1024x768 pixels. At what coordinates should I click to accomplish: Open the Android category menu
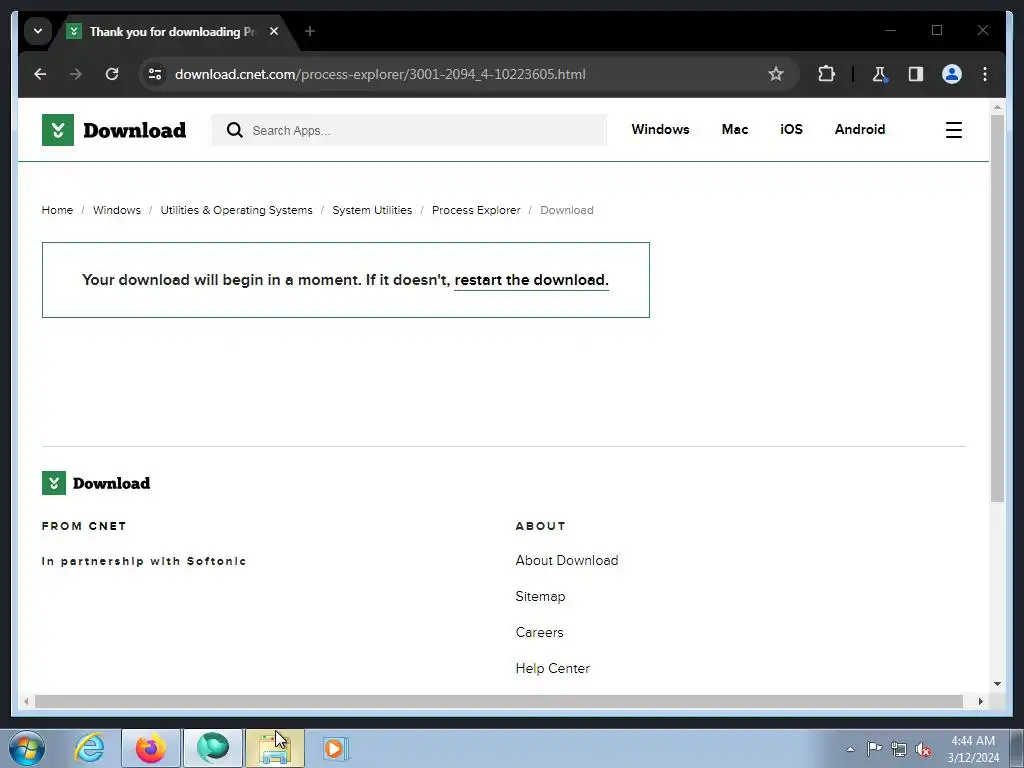click(x=860, y=129)
